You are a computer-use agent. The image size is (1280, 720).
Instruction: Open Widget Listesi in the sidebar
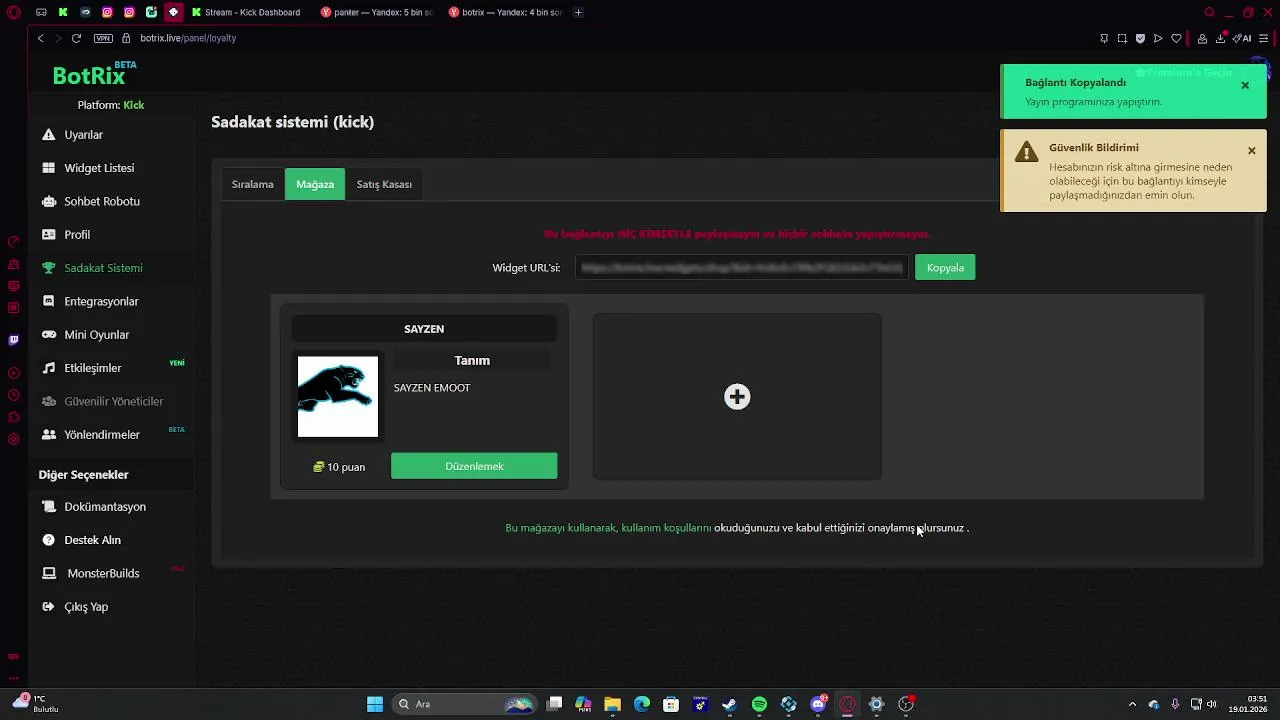[88, 168]
